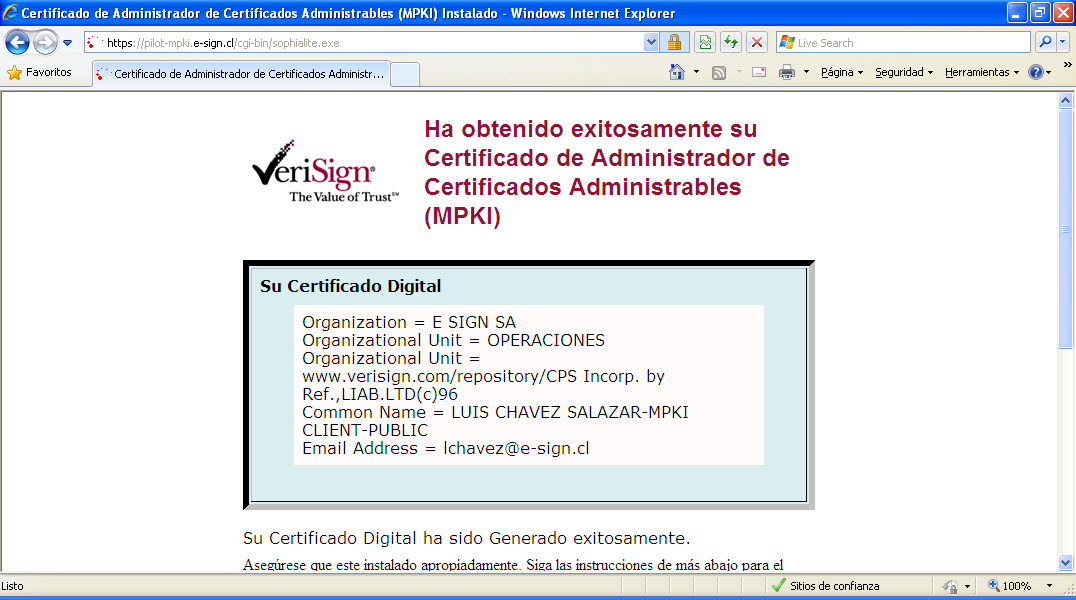1076x600 pixels.
Task: Click the Home icon in command bar
Action: pos(677,72)
